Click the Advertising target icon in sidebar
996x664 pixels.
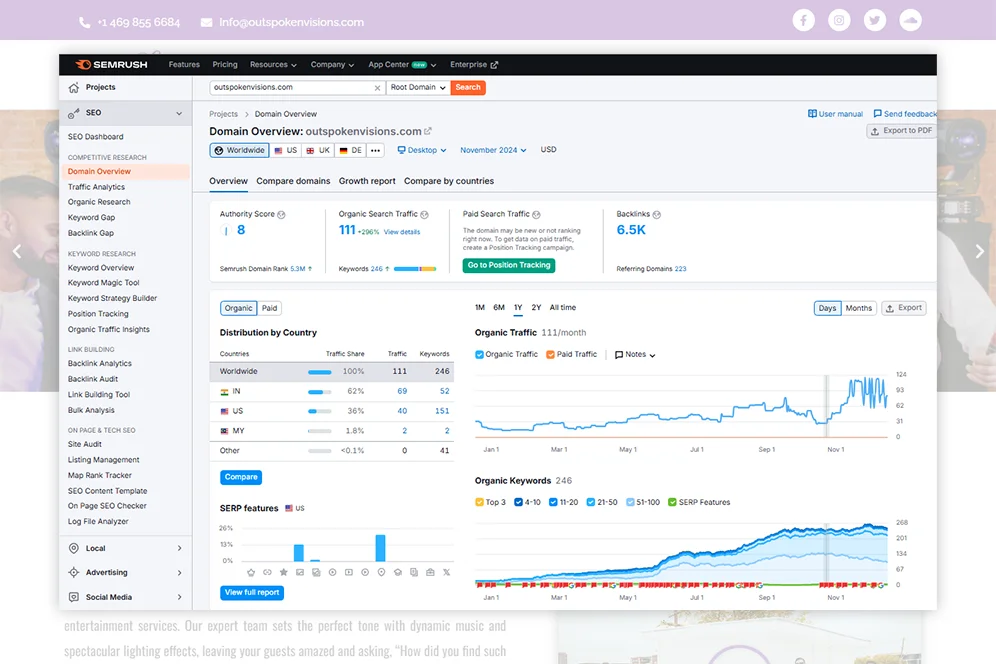74,573
